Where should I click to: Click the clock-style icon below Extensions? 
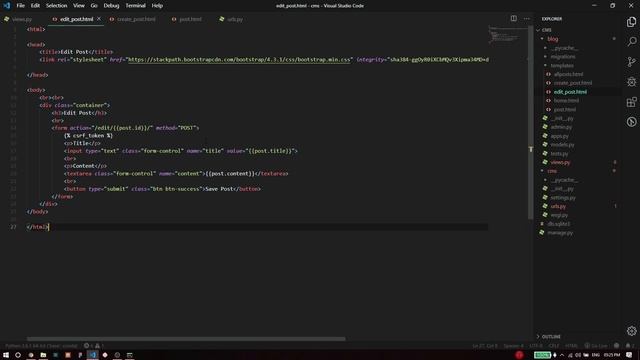pos(631,122)
